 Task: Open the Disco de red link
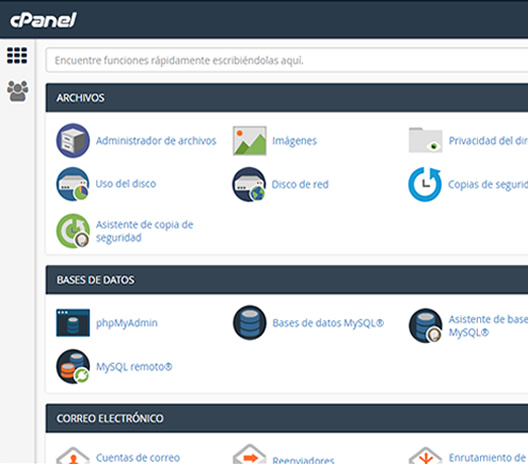click(300, 185)
